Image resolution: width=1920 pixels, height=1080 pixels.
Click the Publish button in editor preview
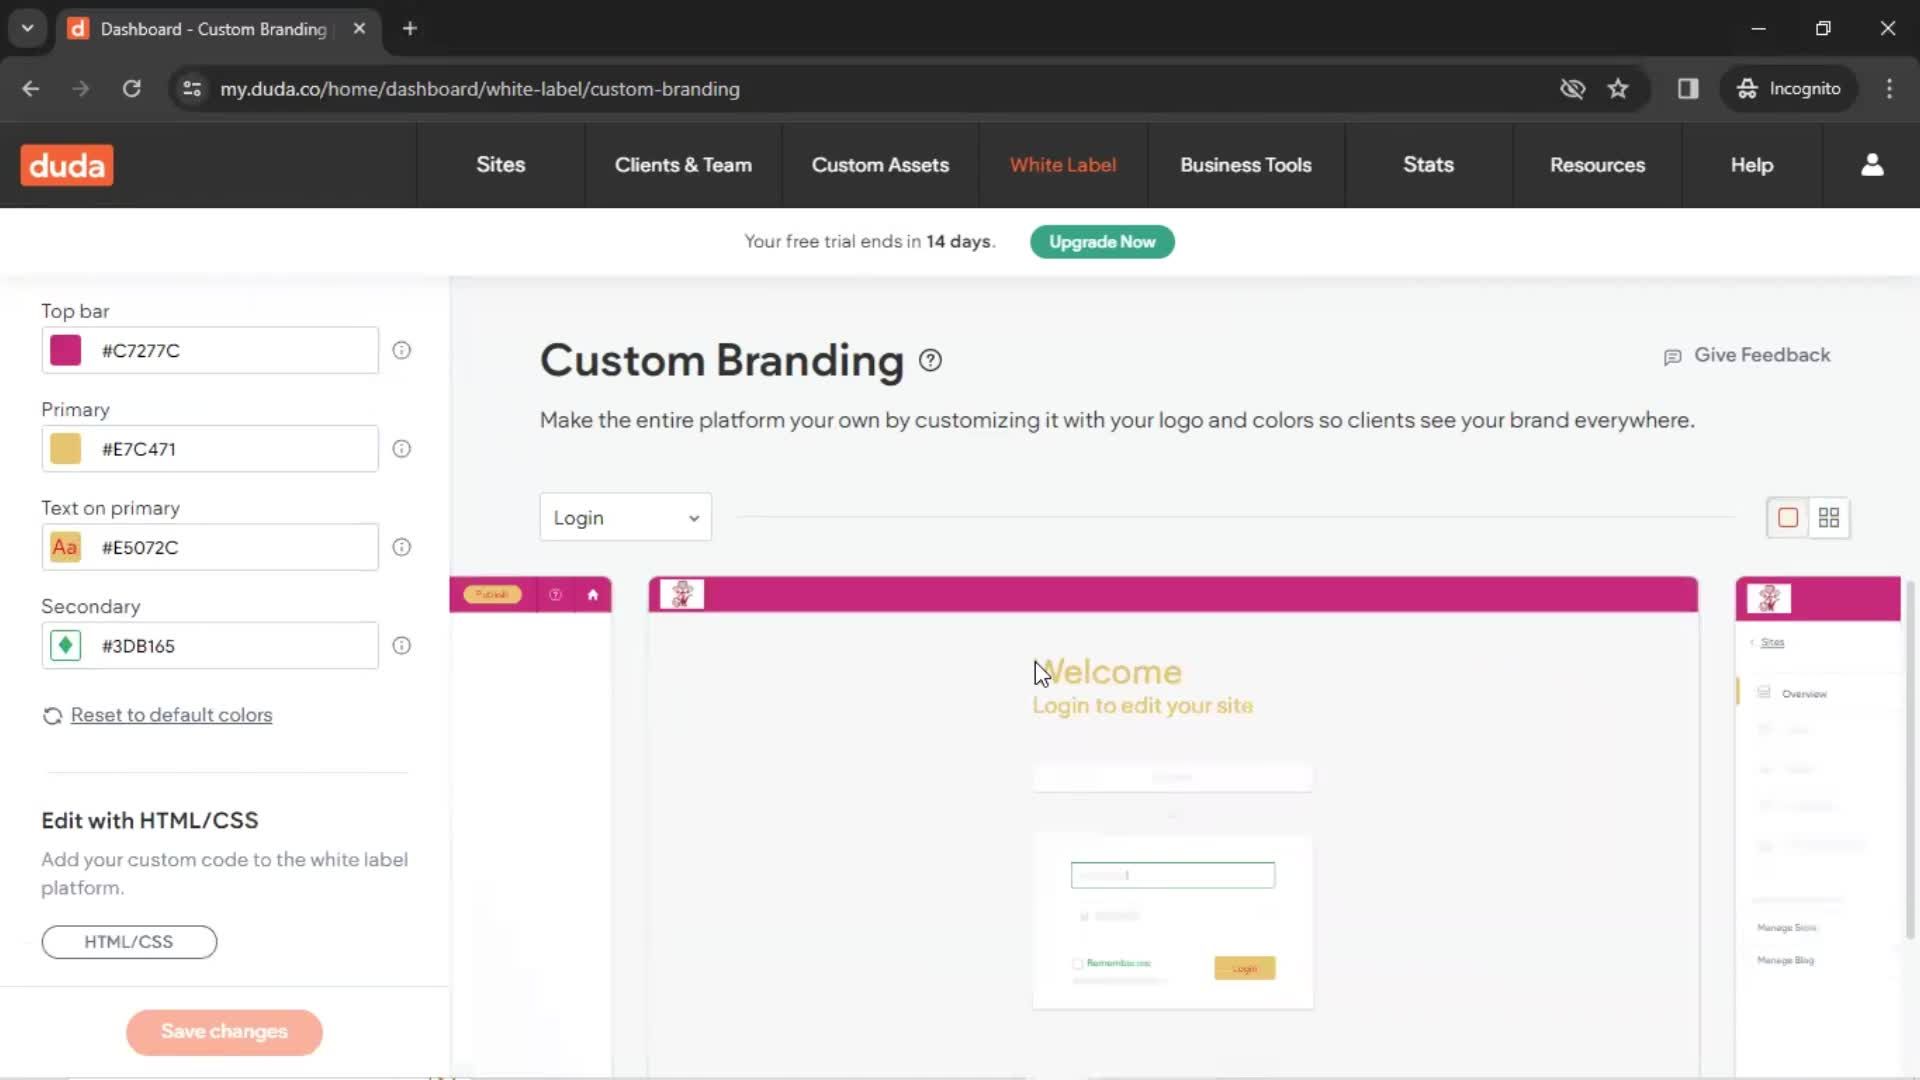pos(492,595)
